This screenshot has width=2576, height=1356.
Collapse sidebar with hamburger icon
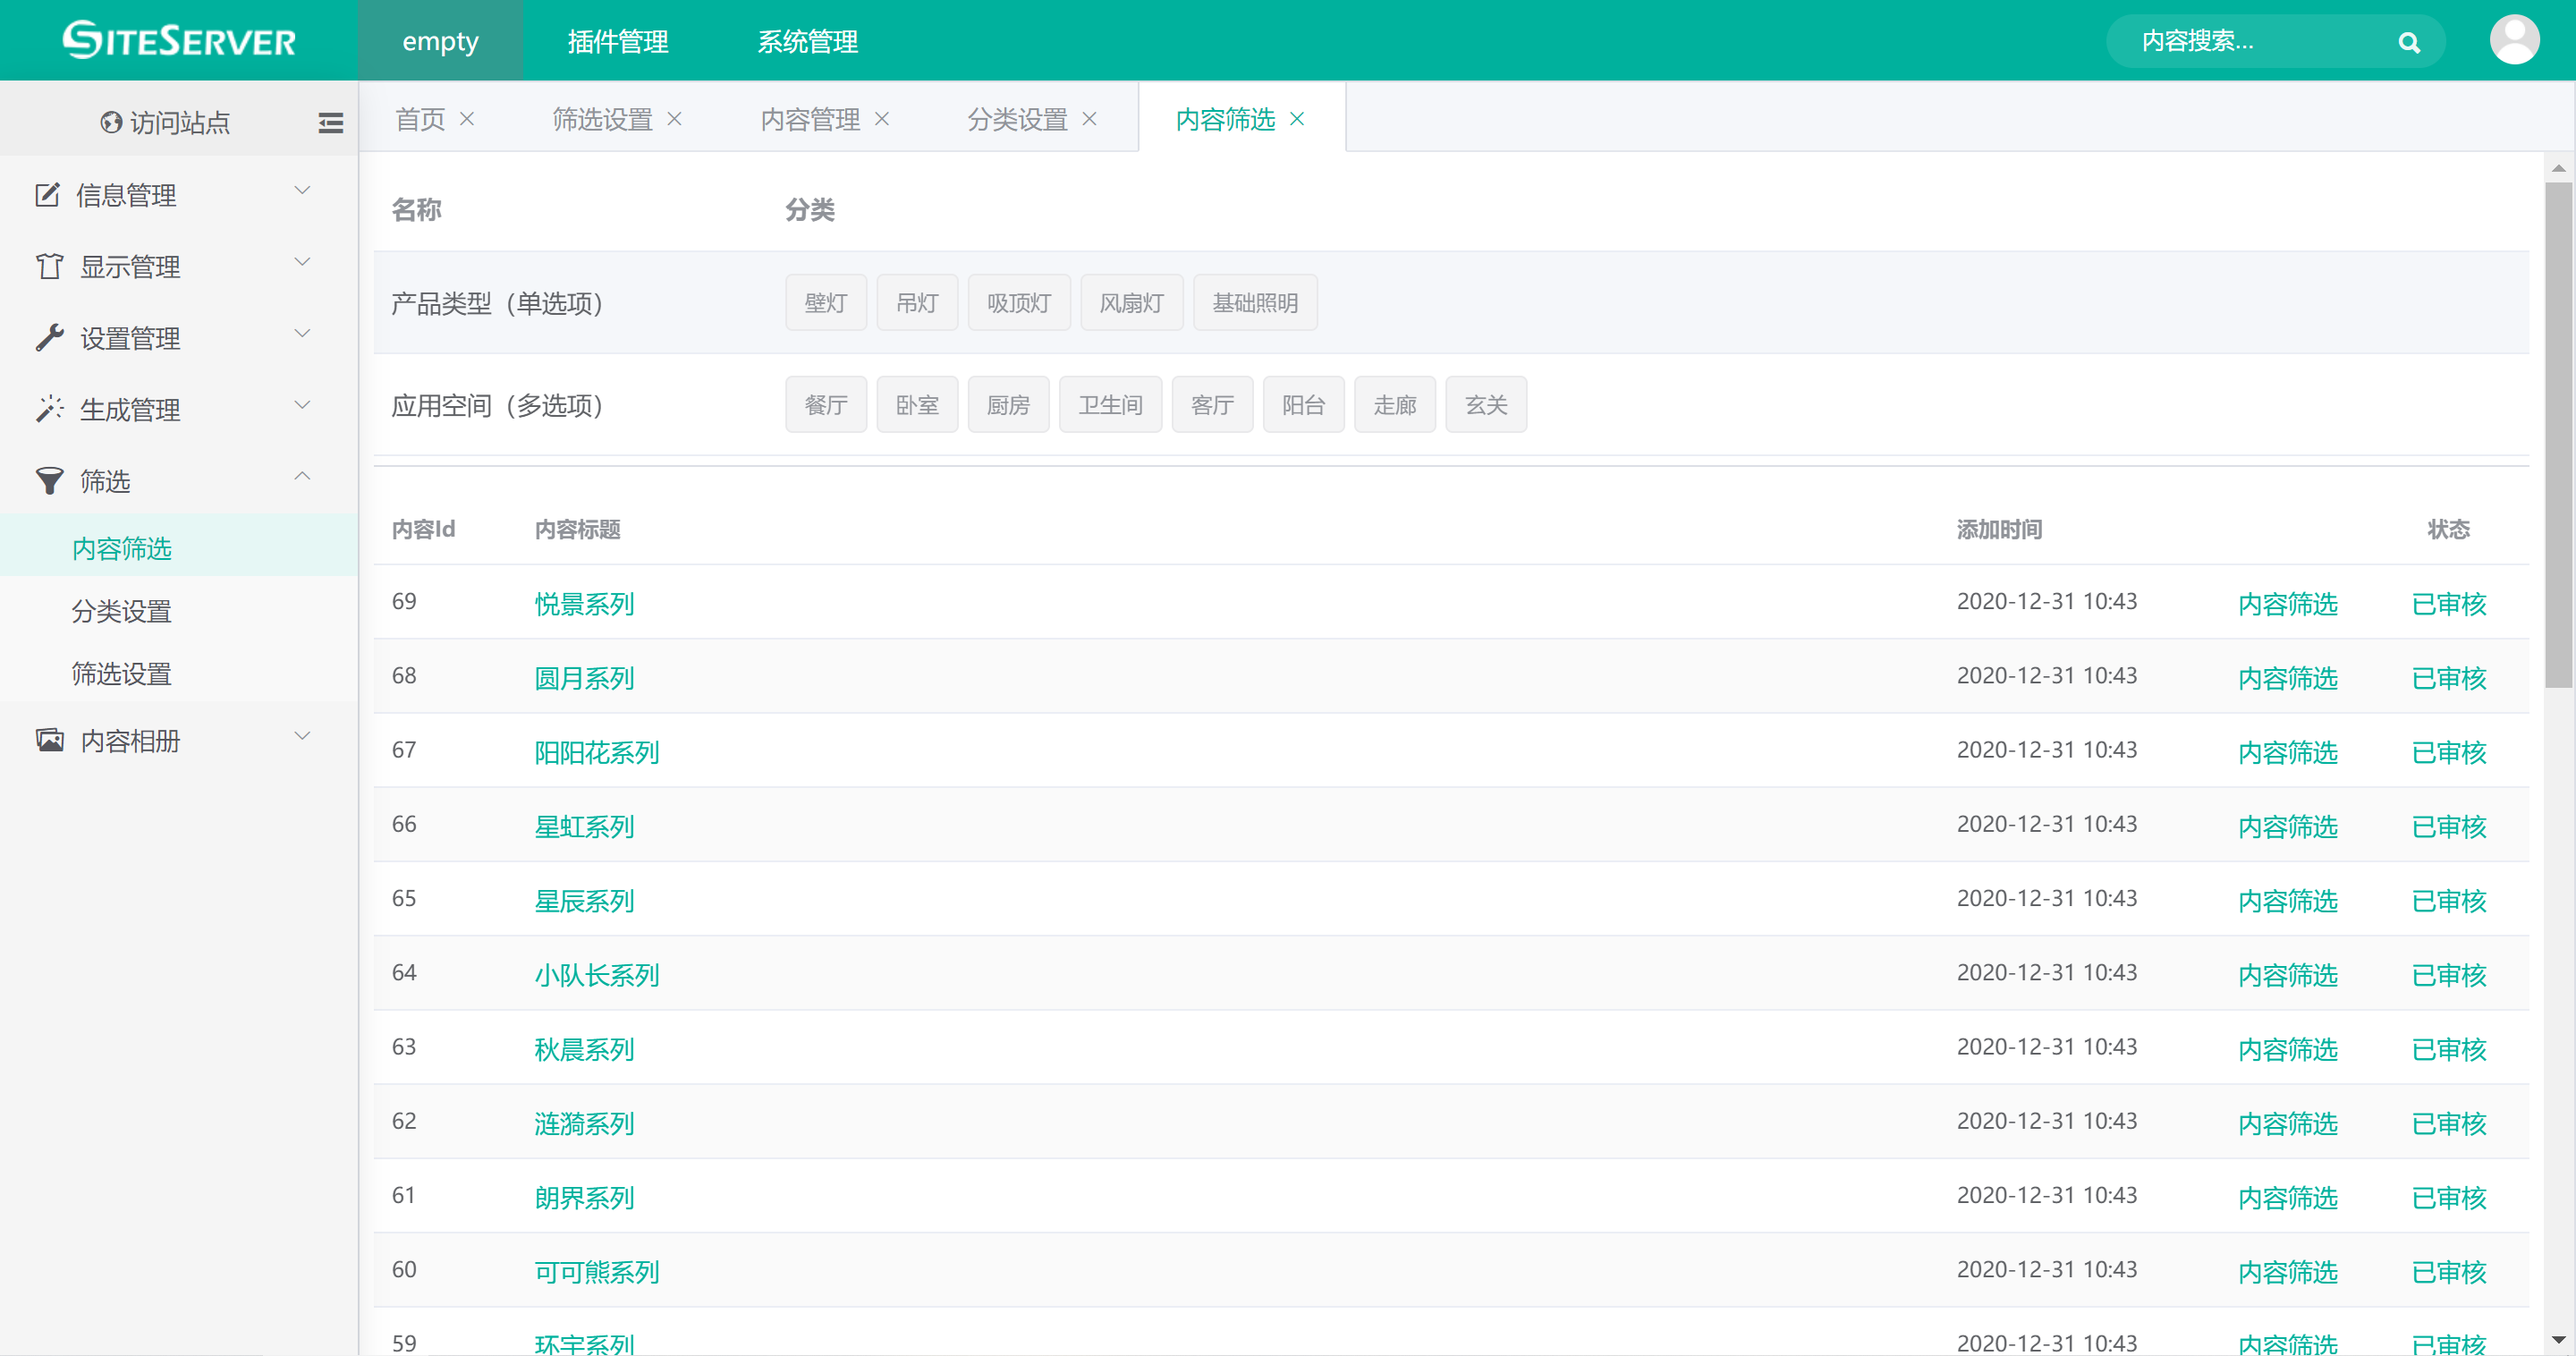(330, 123)
